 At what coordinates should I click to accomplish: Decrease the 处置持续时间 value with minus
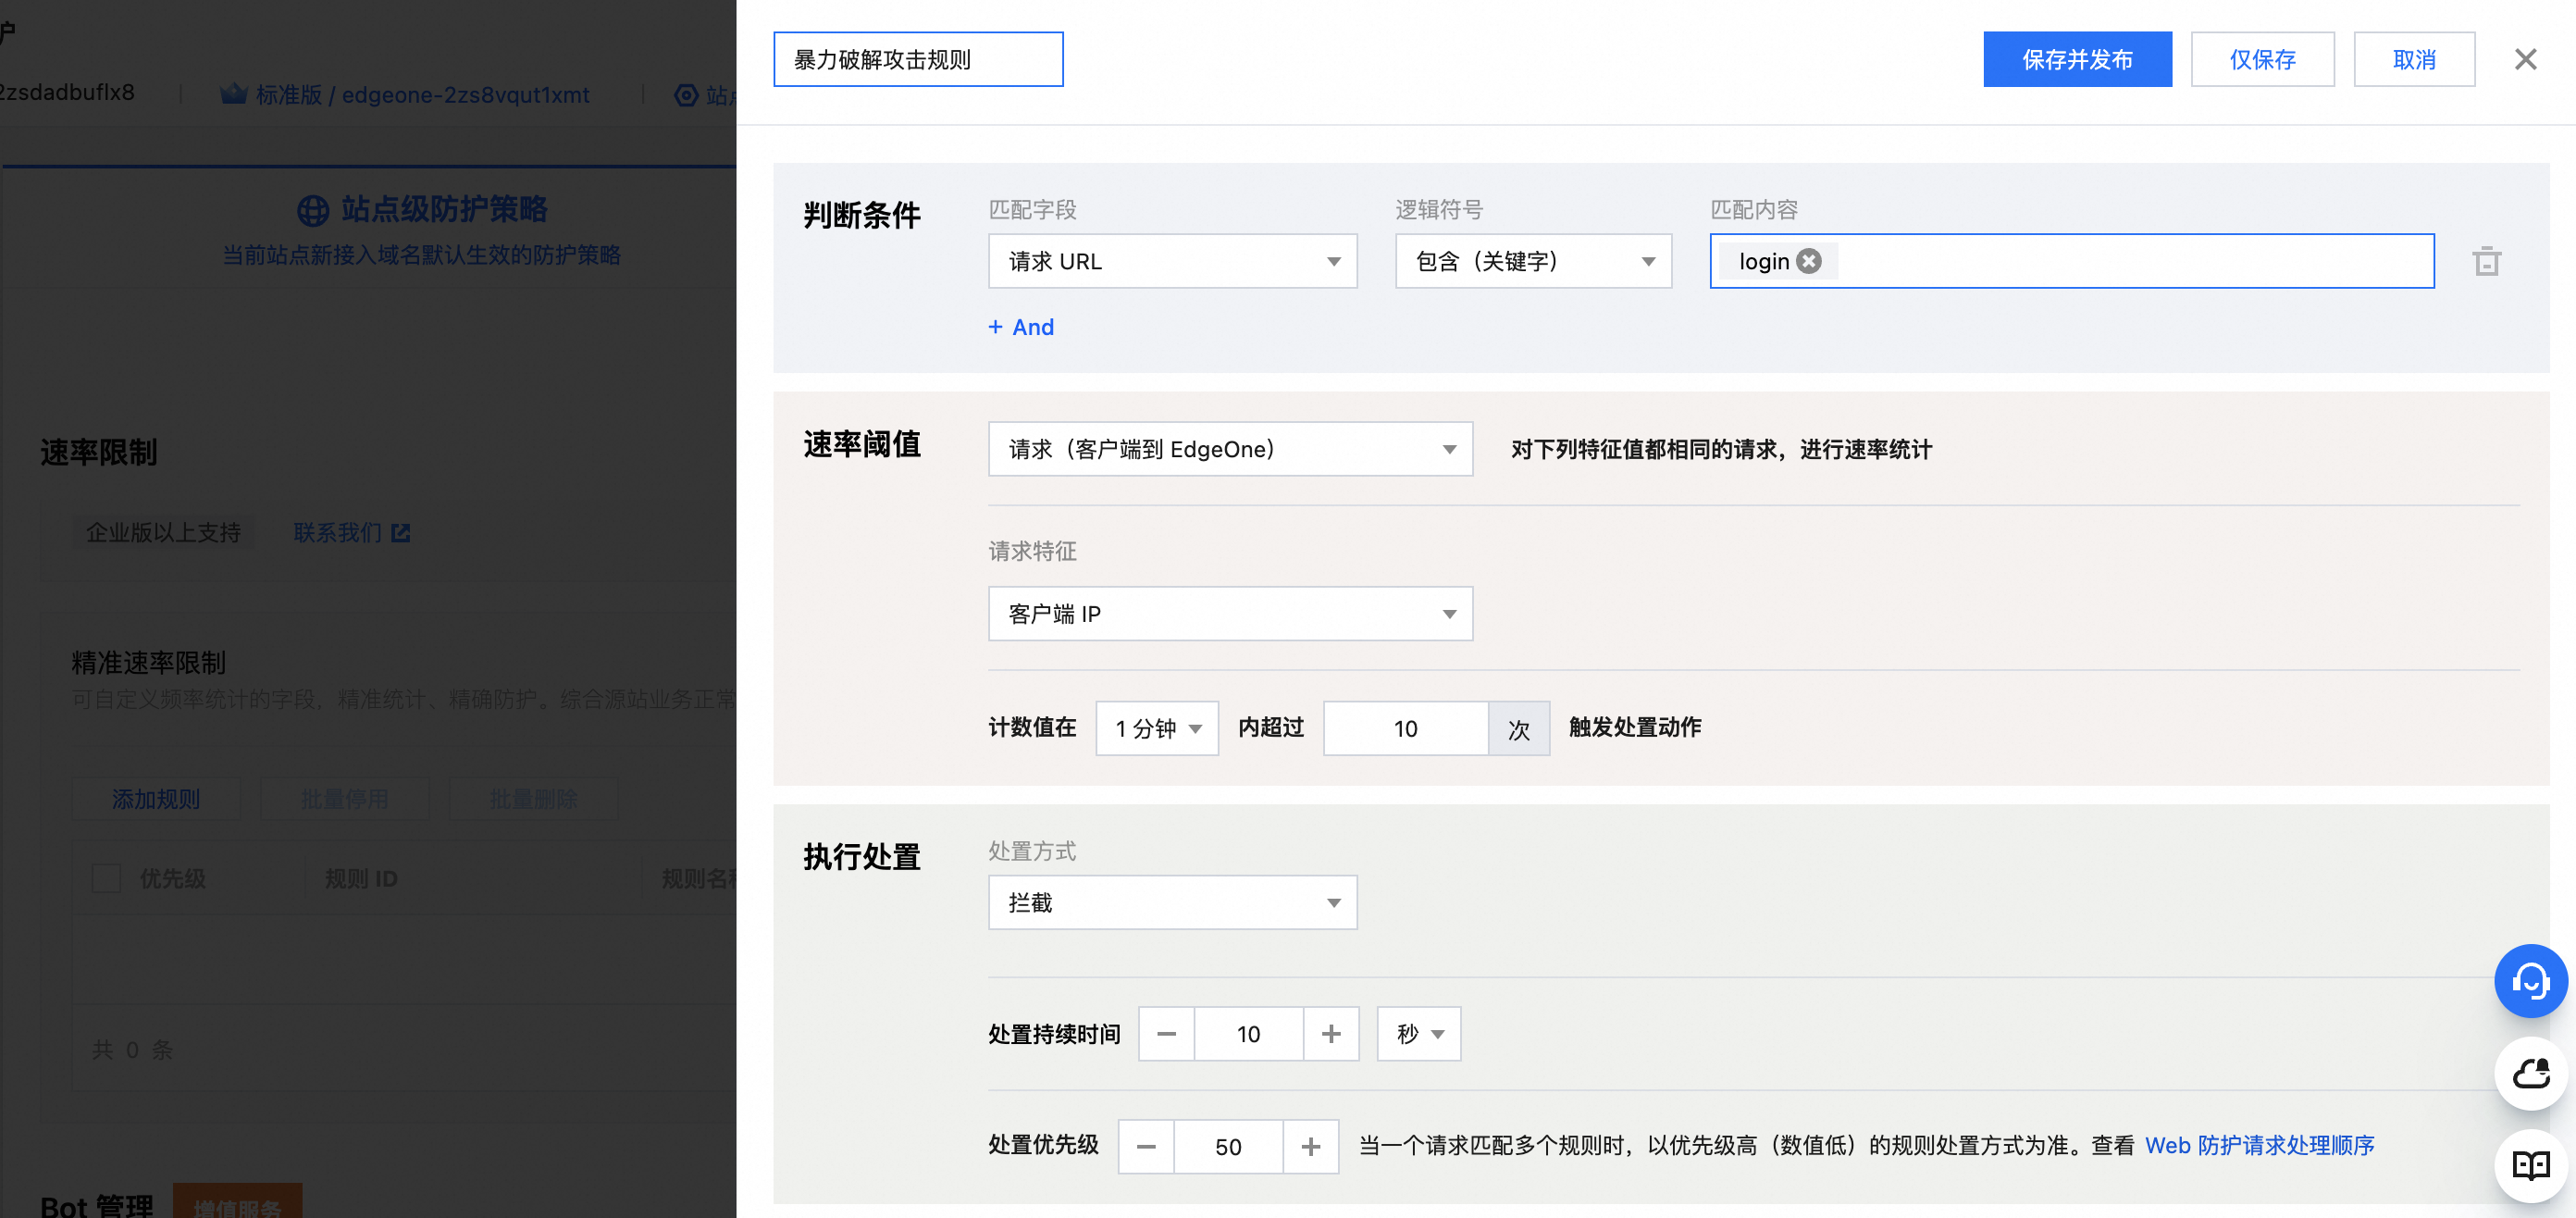pos(1166,1034)
